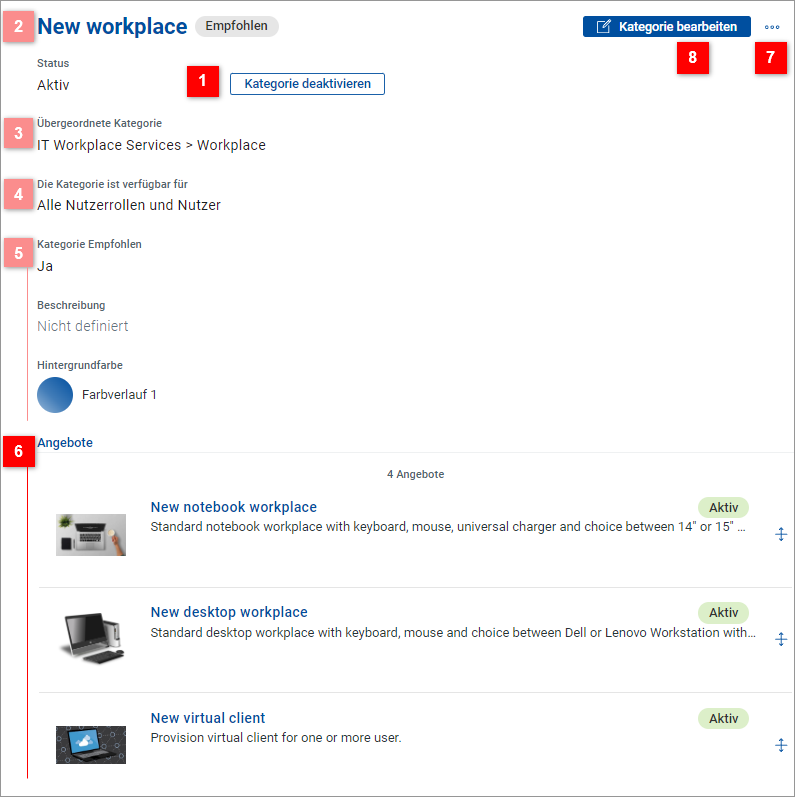
Task: Click the desktop workplace thumbnail image
Action: (91, 636)
